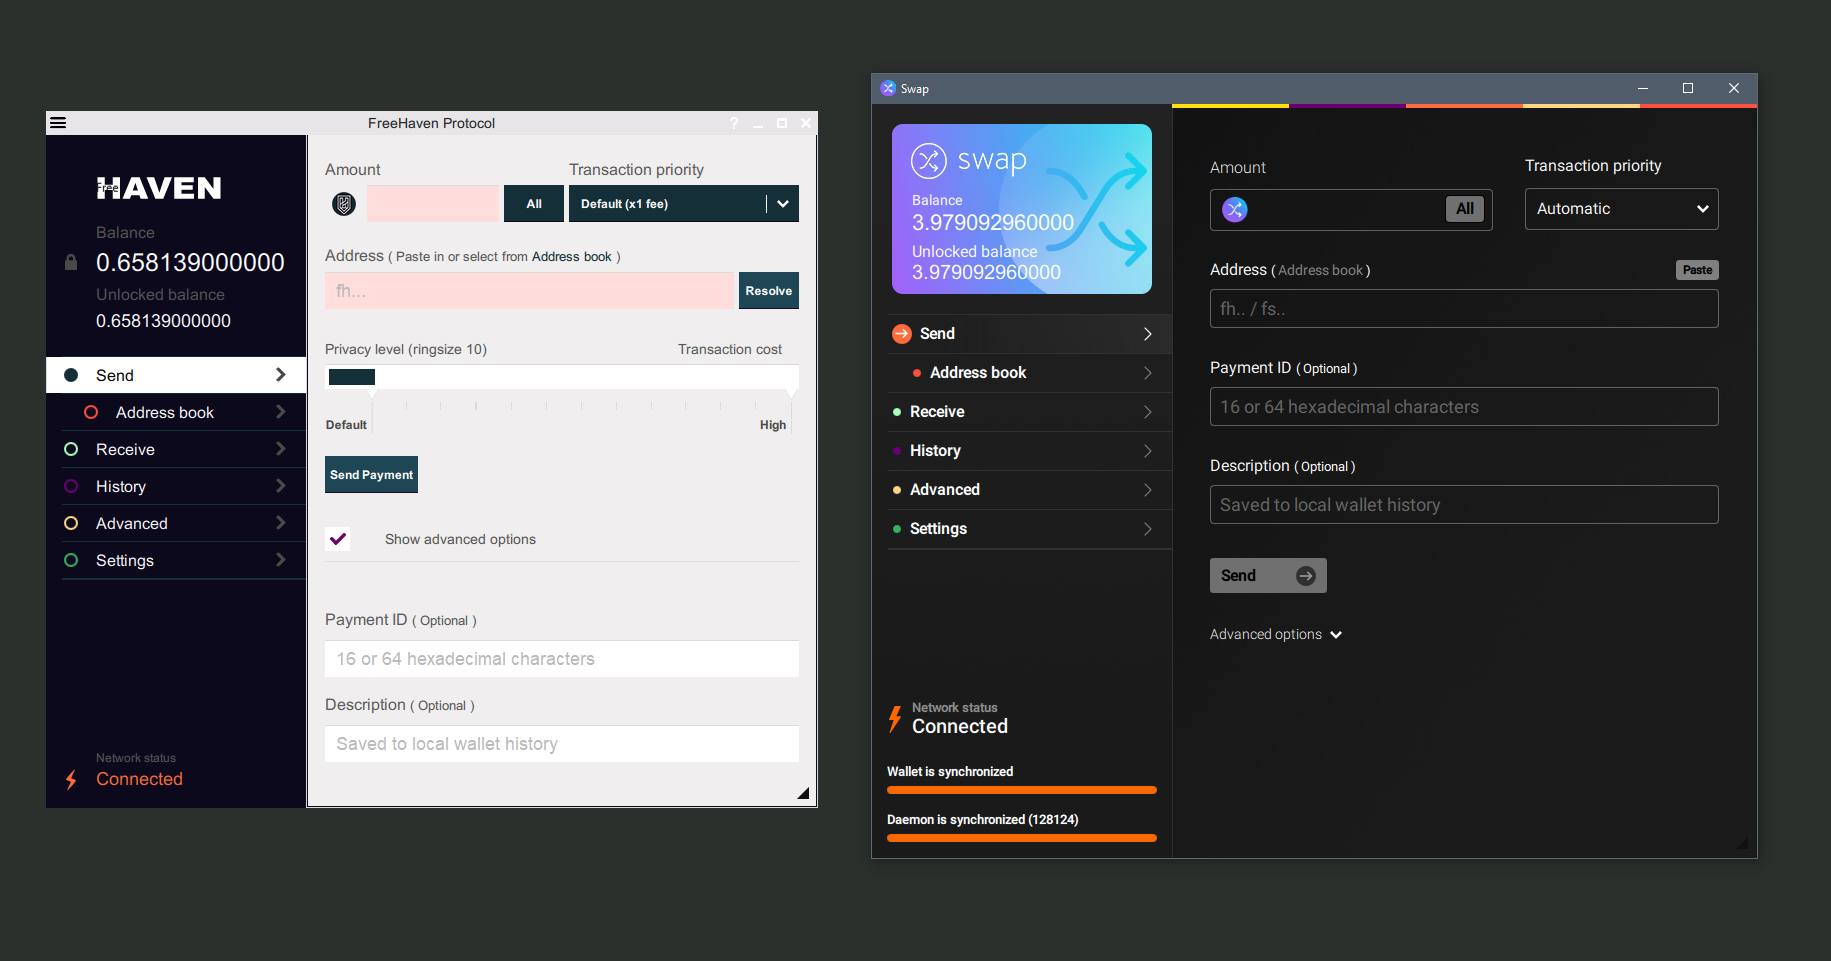1831x961 pixels.
Task: Click the filled dot icon beside Haven Send
Action: click(x=71, y=375)
